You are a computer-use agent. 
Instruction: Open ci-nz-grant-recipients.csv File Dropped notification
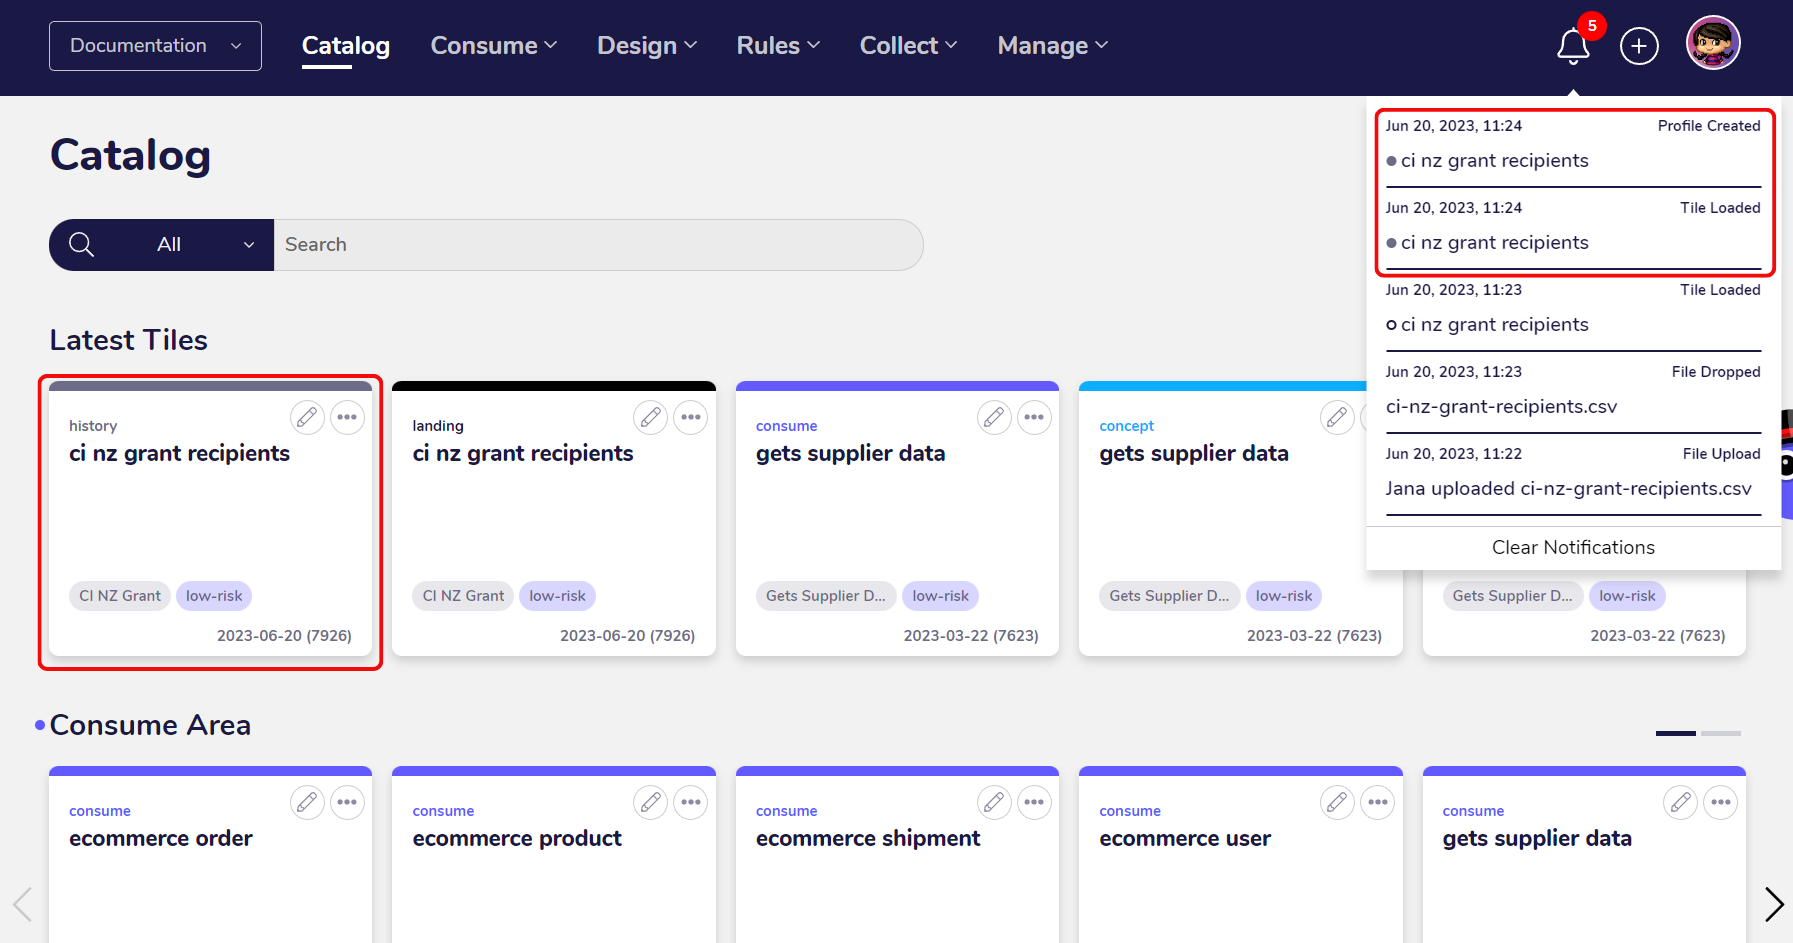[1573, 396]
